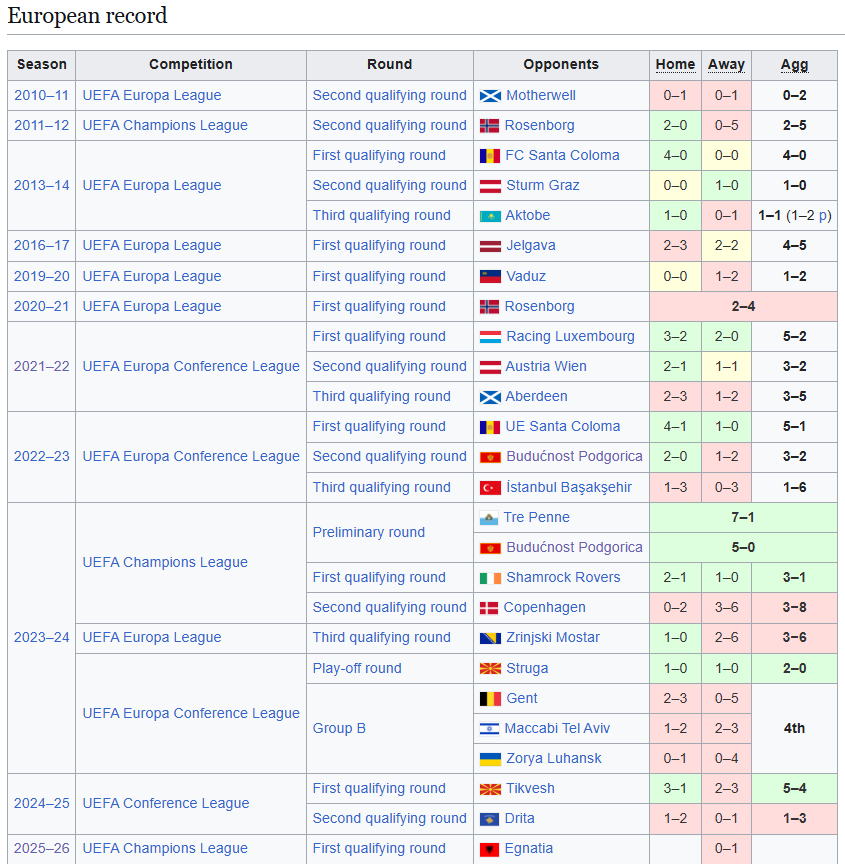Open the Copenhagen club link

click(x=544, y=607)
